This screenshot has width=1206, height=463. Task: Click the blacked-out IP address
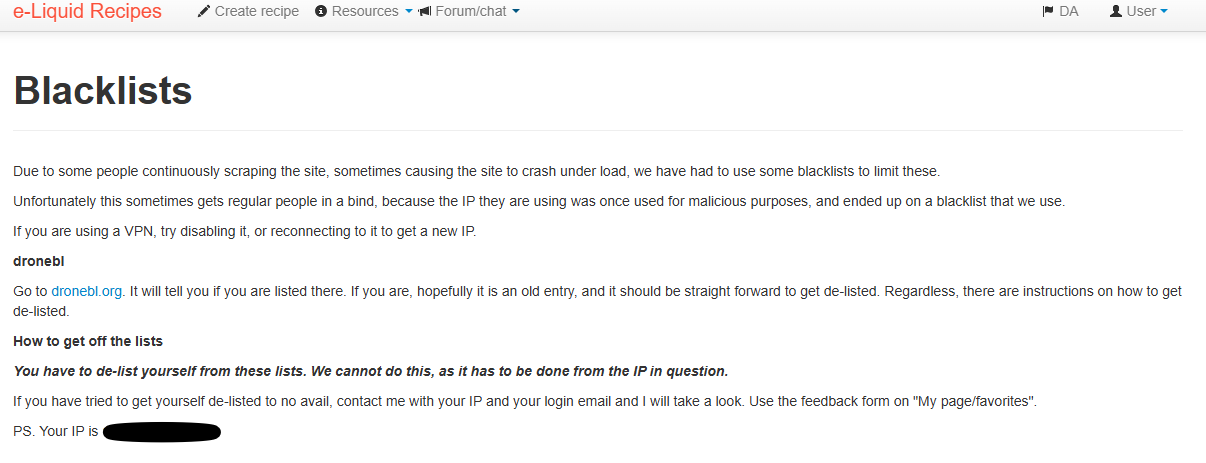click(x=161, y=432)
